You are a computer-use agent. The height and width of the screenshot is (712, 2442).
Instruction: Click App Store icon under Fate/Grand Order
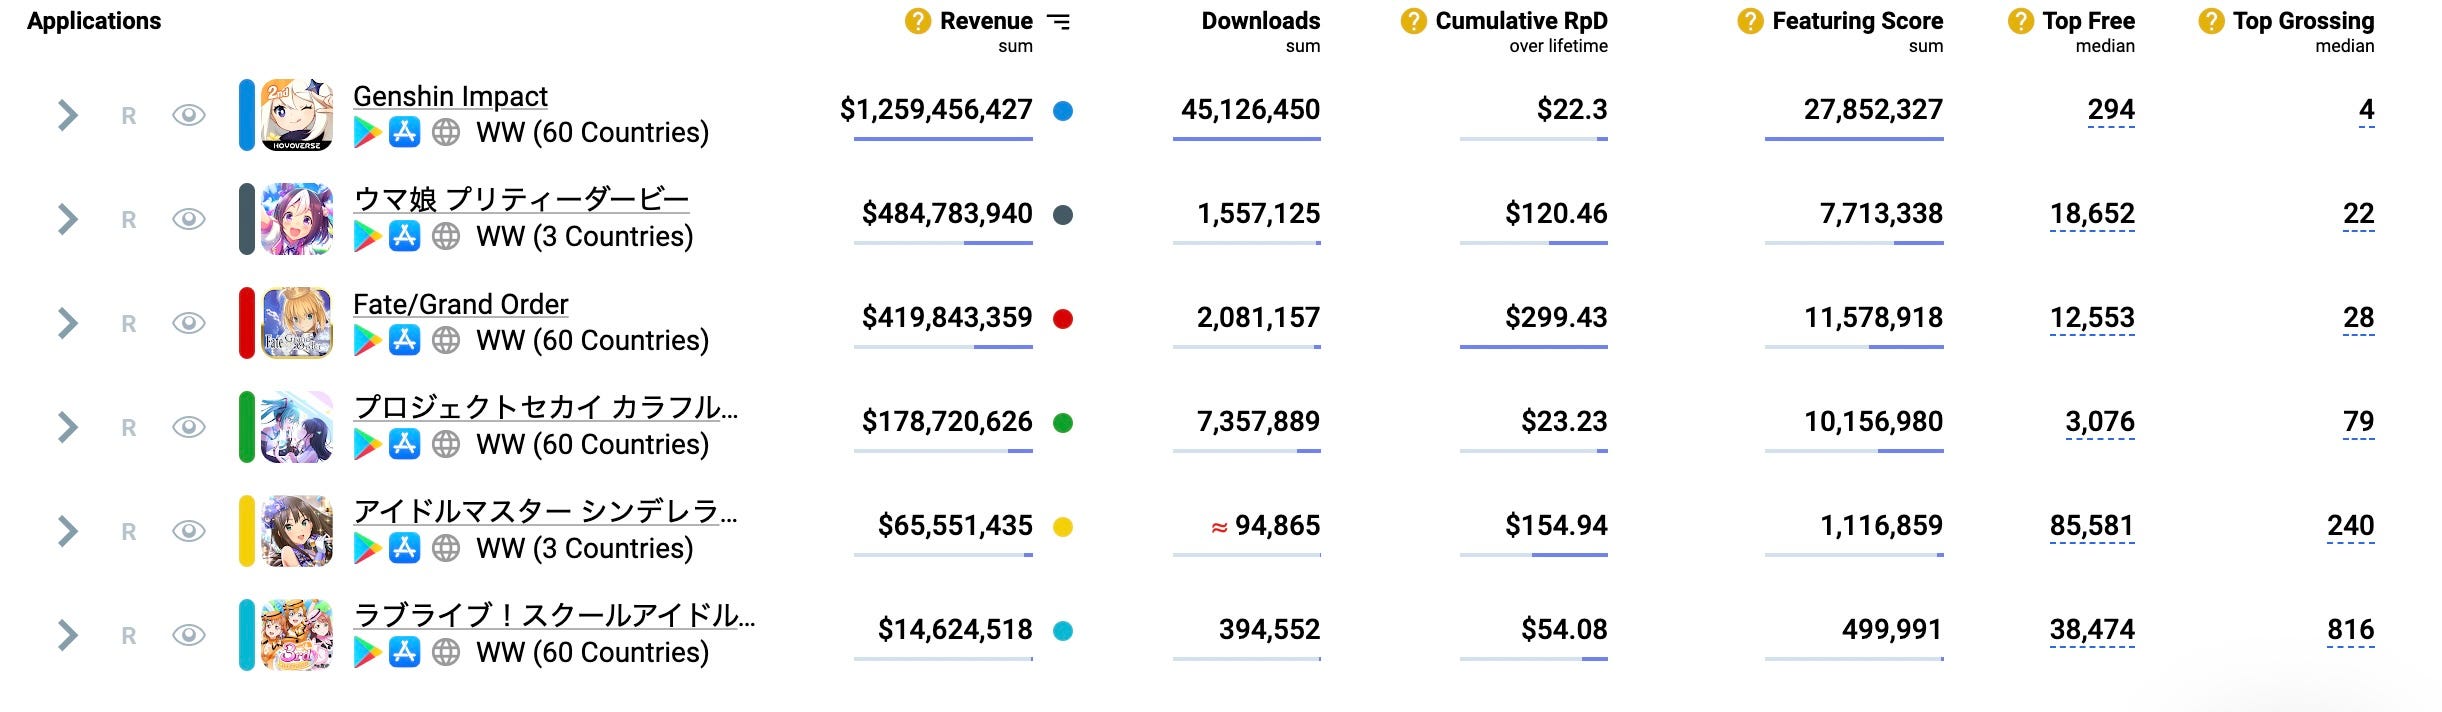coord(404,339)
